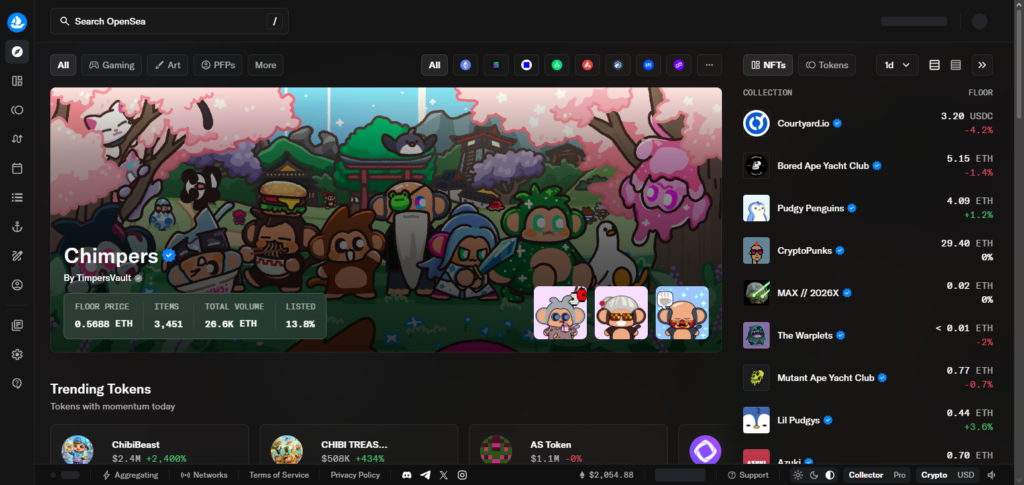Open the 1d timeframe dropdown
Viewport: 1024px width, 485px height.
(896, 65)
